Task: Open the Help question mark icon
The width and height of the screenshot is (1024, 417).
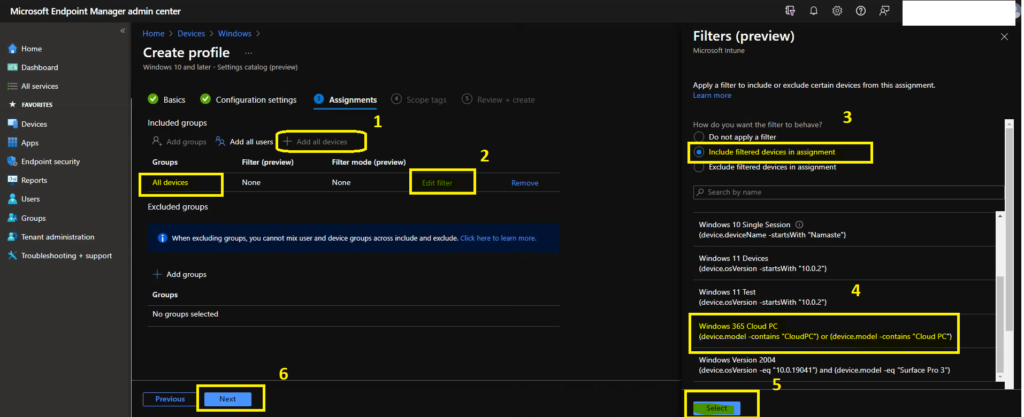Action: tap(861, 11)
